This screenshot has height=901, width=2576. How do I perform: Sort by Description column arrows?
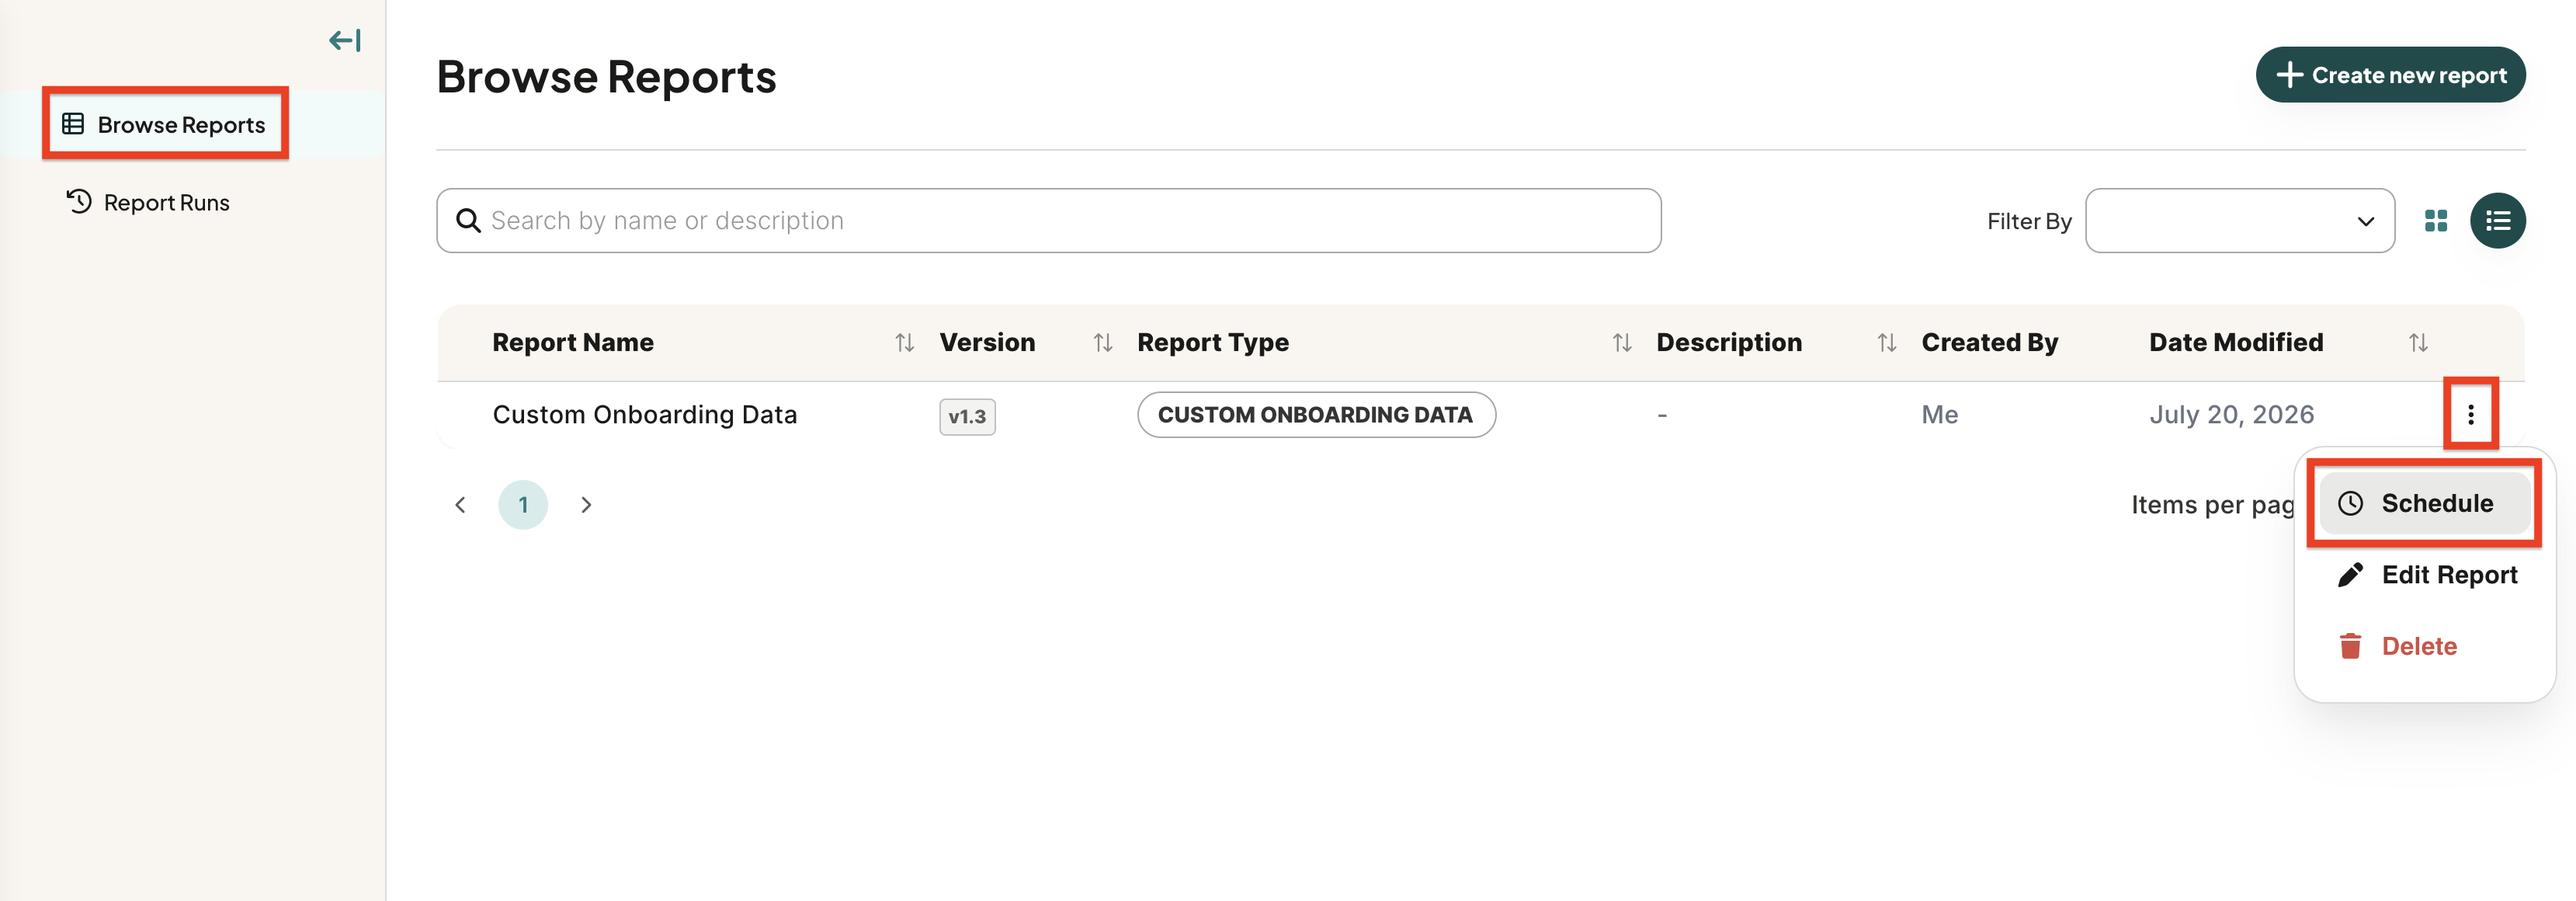(x=1886, y=342)
